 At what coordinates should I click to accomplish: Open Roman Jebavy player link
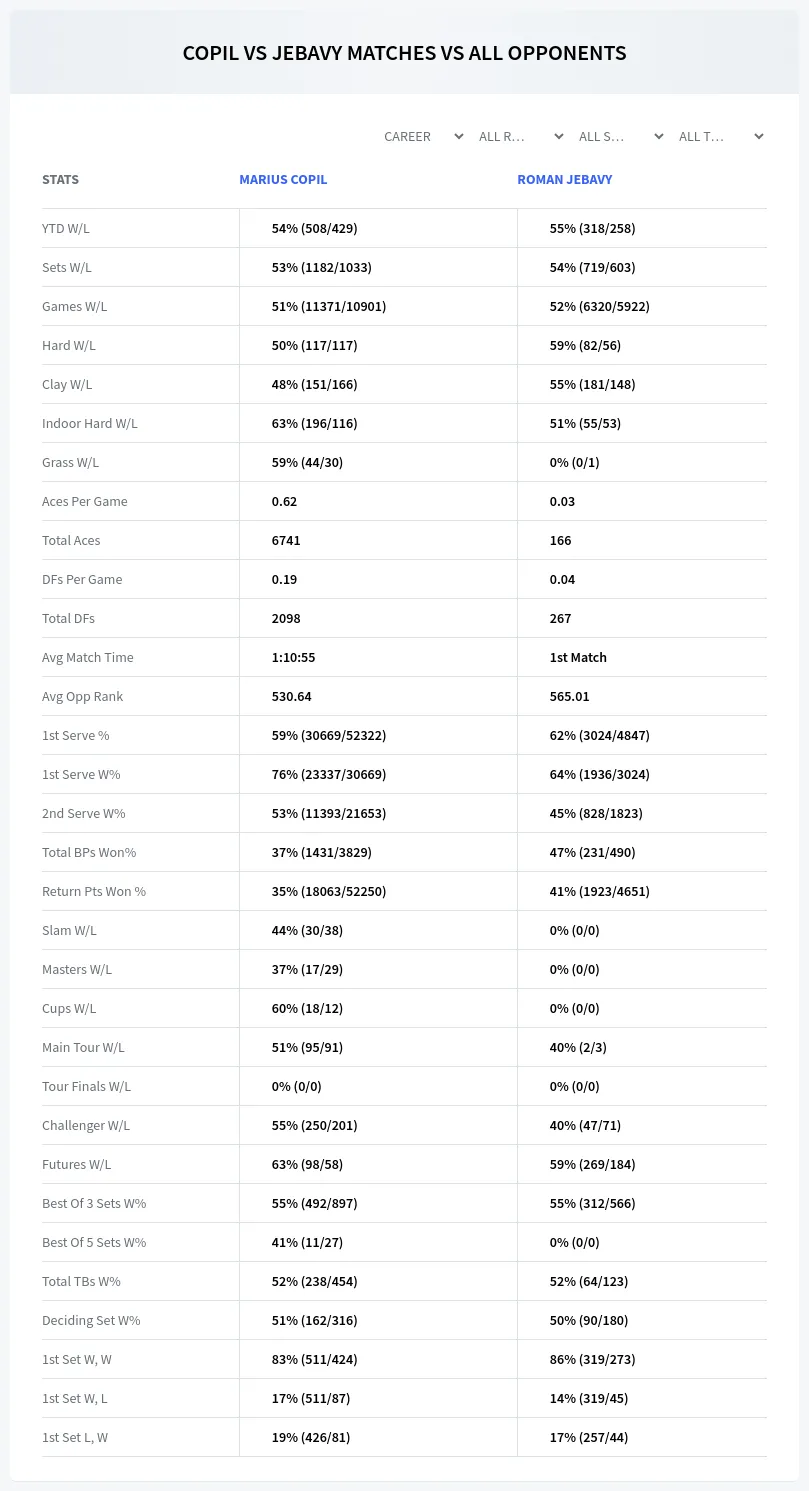pyautogui.click(x=564, y=179)
